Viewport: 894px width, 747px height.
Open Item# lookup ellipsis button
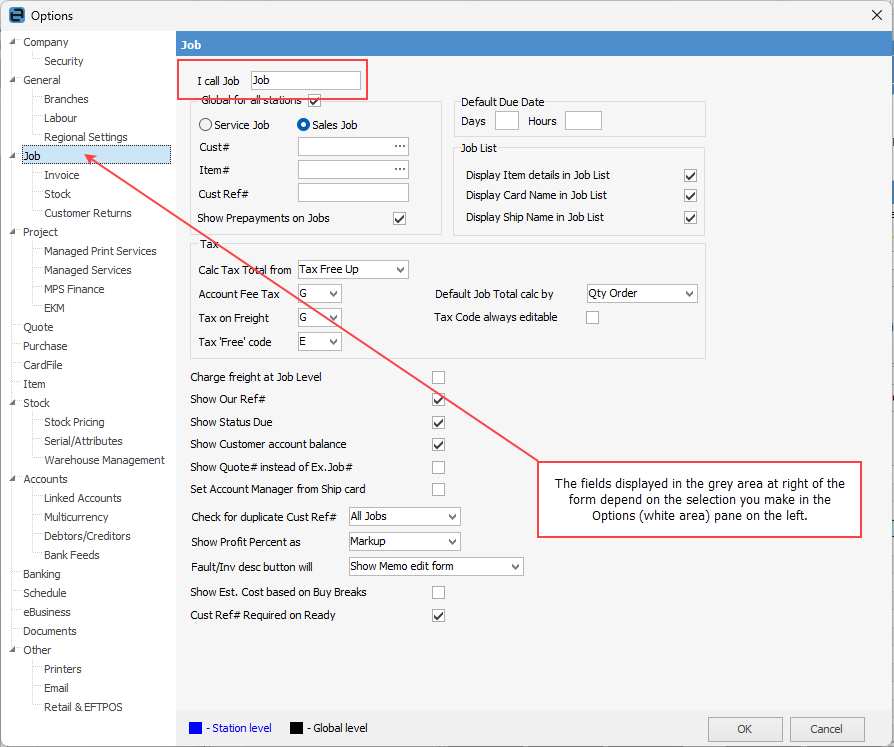tap(400, 169)
